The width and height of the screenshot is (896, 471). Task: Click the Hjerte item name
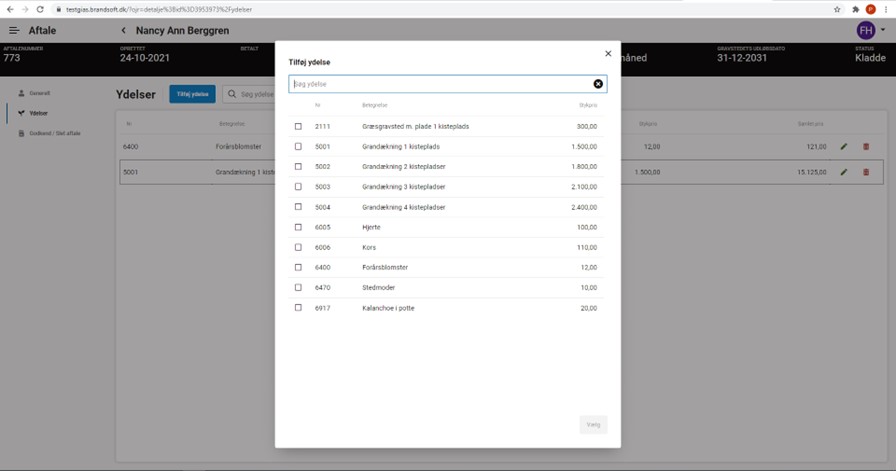(x=371, y=227)
